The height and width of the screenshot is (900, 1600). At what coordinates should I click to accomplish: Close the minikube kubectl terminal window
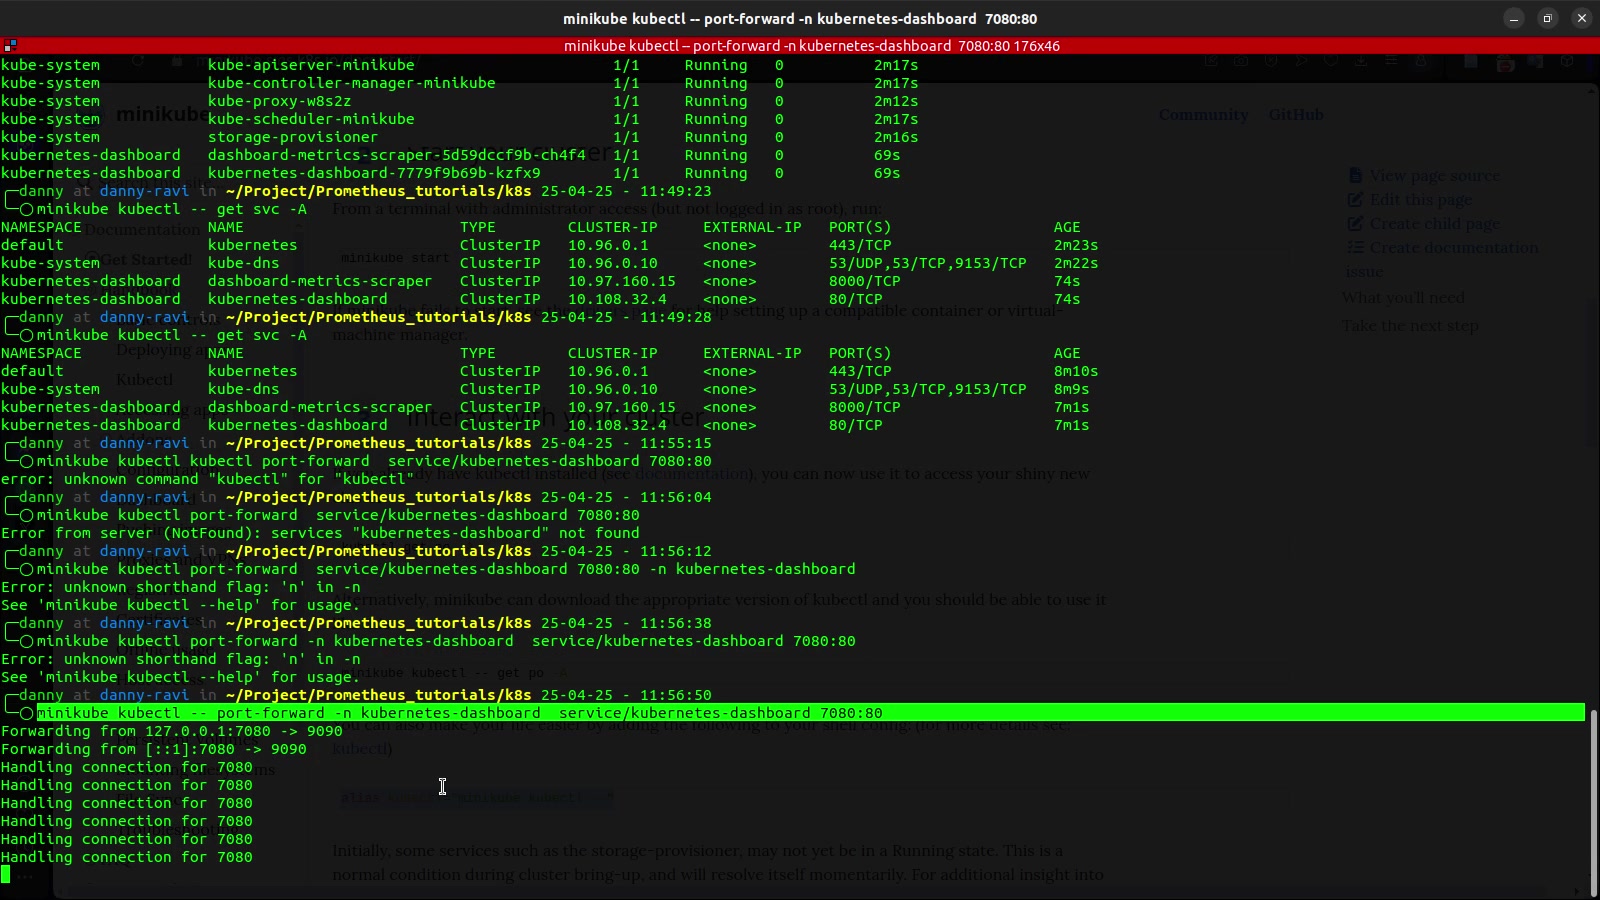pos(1581,18)
